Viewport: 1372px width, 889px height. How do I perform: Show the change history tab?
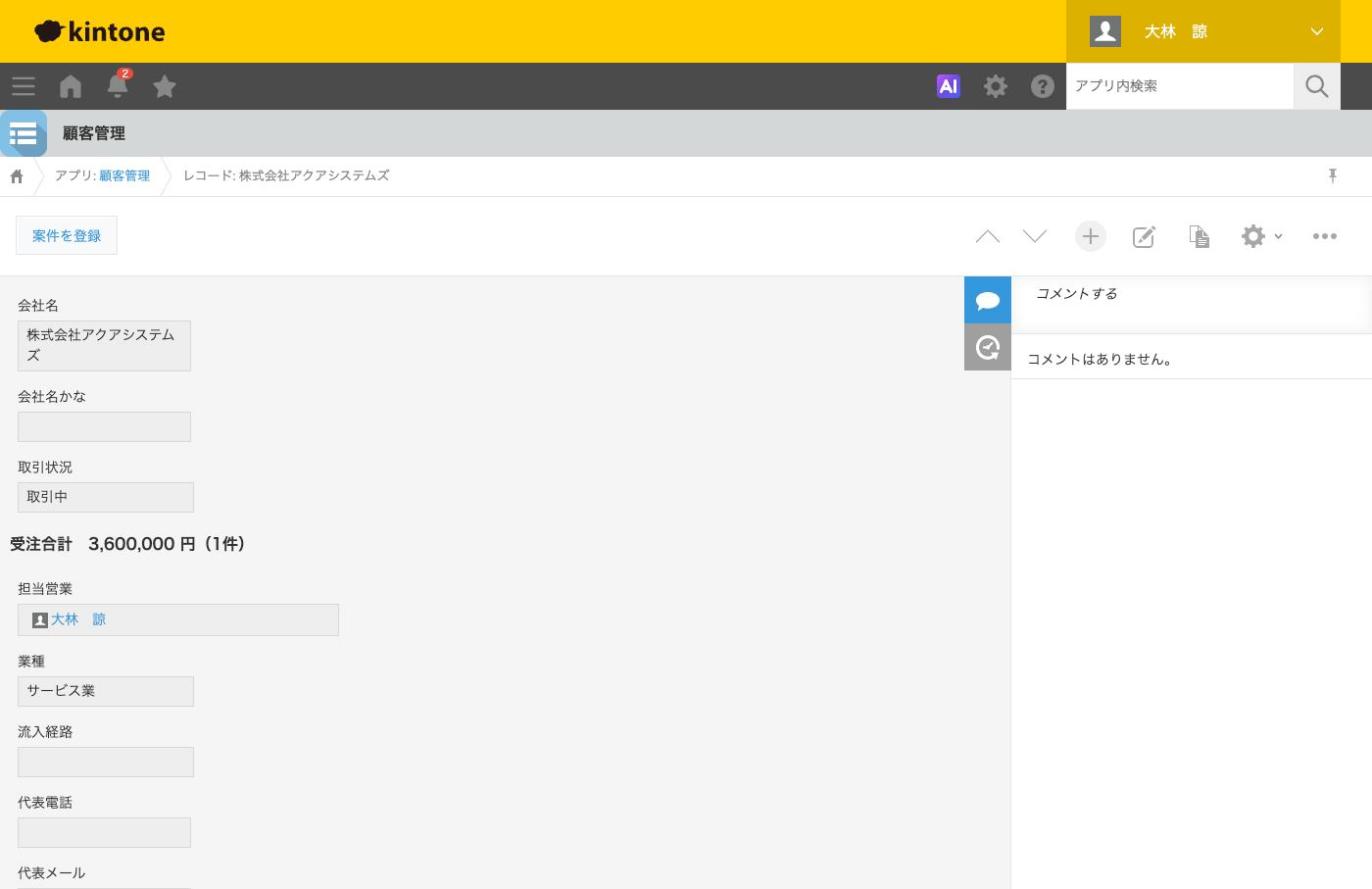point(987,347)
